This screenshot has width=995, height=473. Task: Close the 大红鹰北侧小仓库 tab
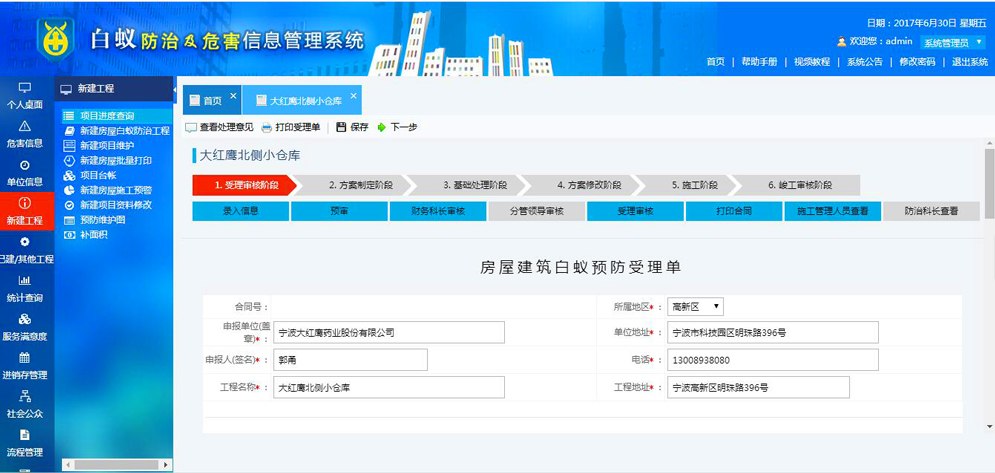click(x=353, y=96)
